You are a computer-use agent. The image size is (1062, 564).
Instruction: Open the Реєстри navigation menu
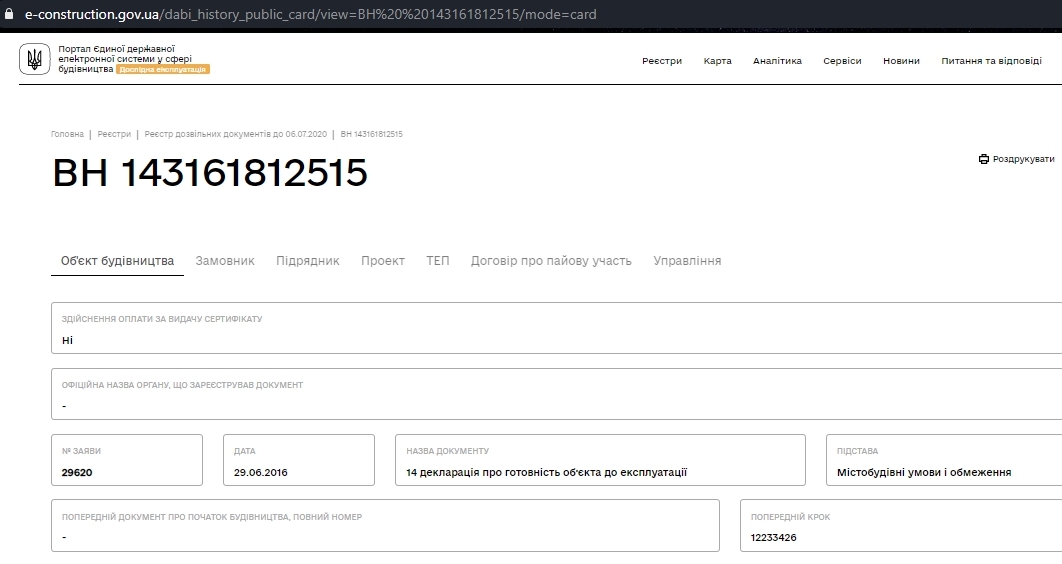pos(662,61)
